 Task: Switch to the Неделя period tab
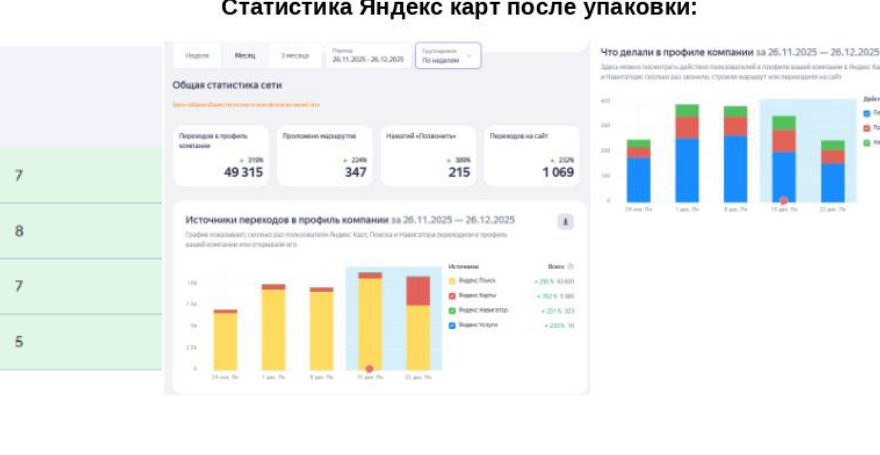click(197, 56)
